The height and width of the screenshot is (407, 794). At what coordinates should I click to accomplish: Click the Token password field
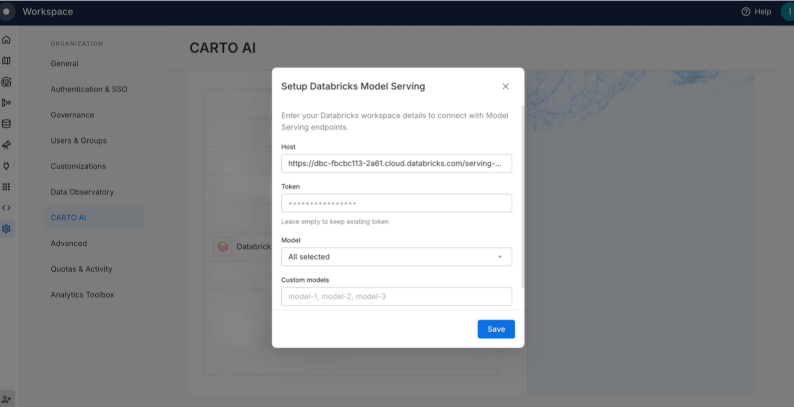[396, 203]
